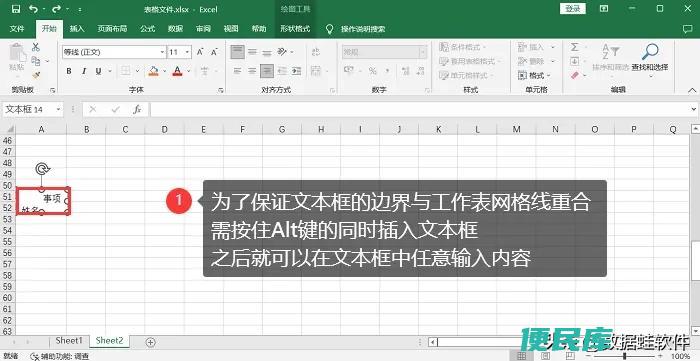Viewport: 700px width, 361px height.
Task: Open the font size dropdown showing 11
Action: 188,52
